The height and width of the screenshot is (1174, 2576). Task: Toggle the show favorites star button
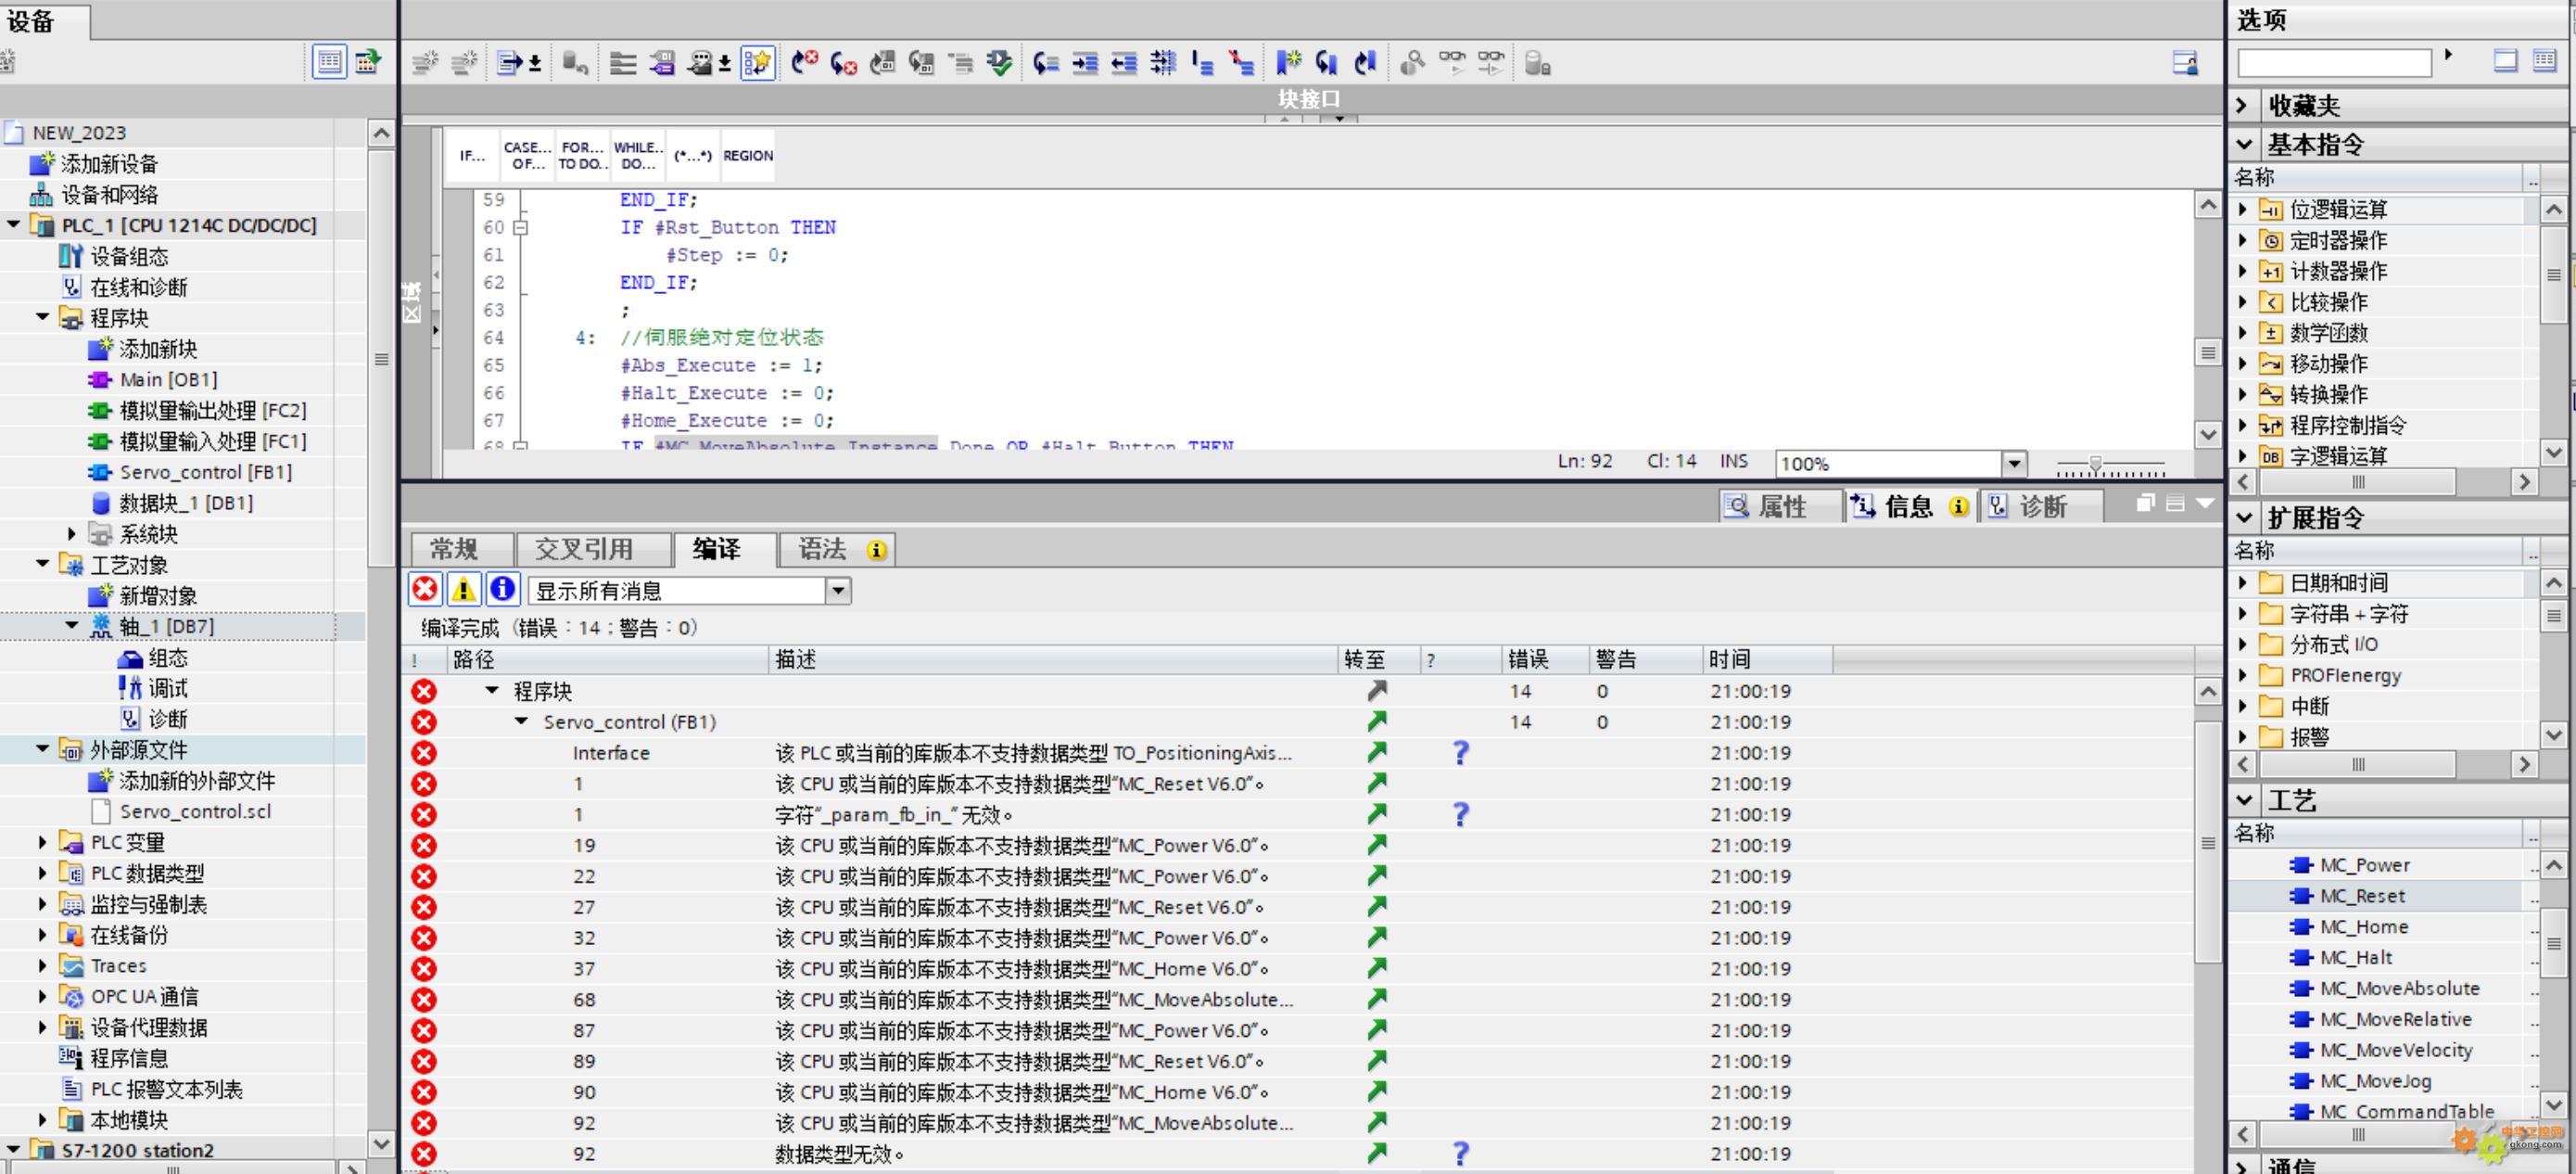[757, 64]
